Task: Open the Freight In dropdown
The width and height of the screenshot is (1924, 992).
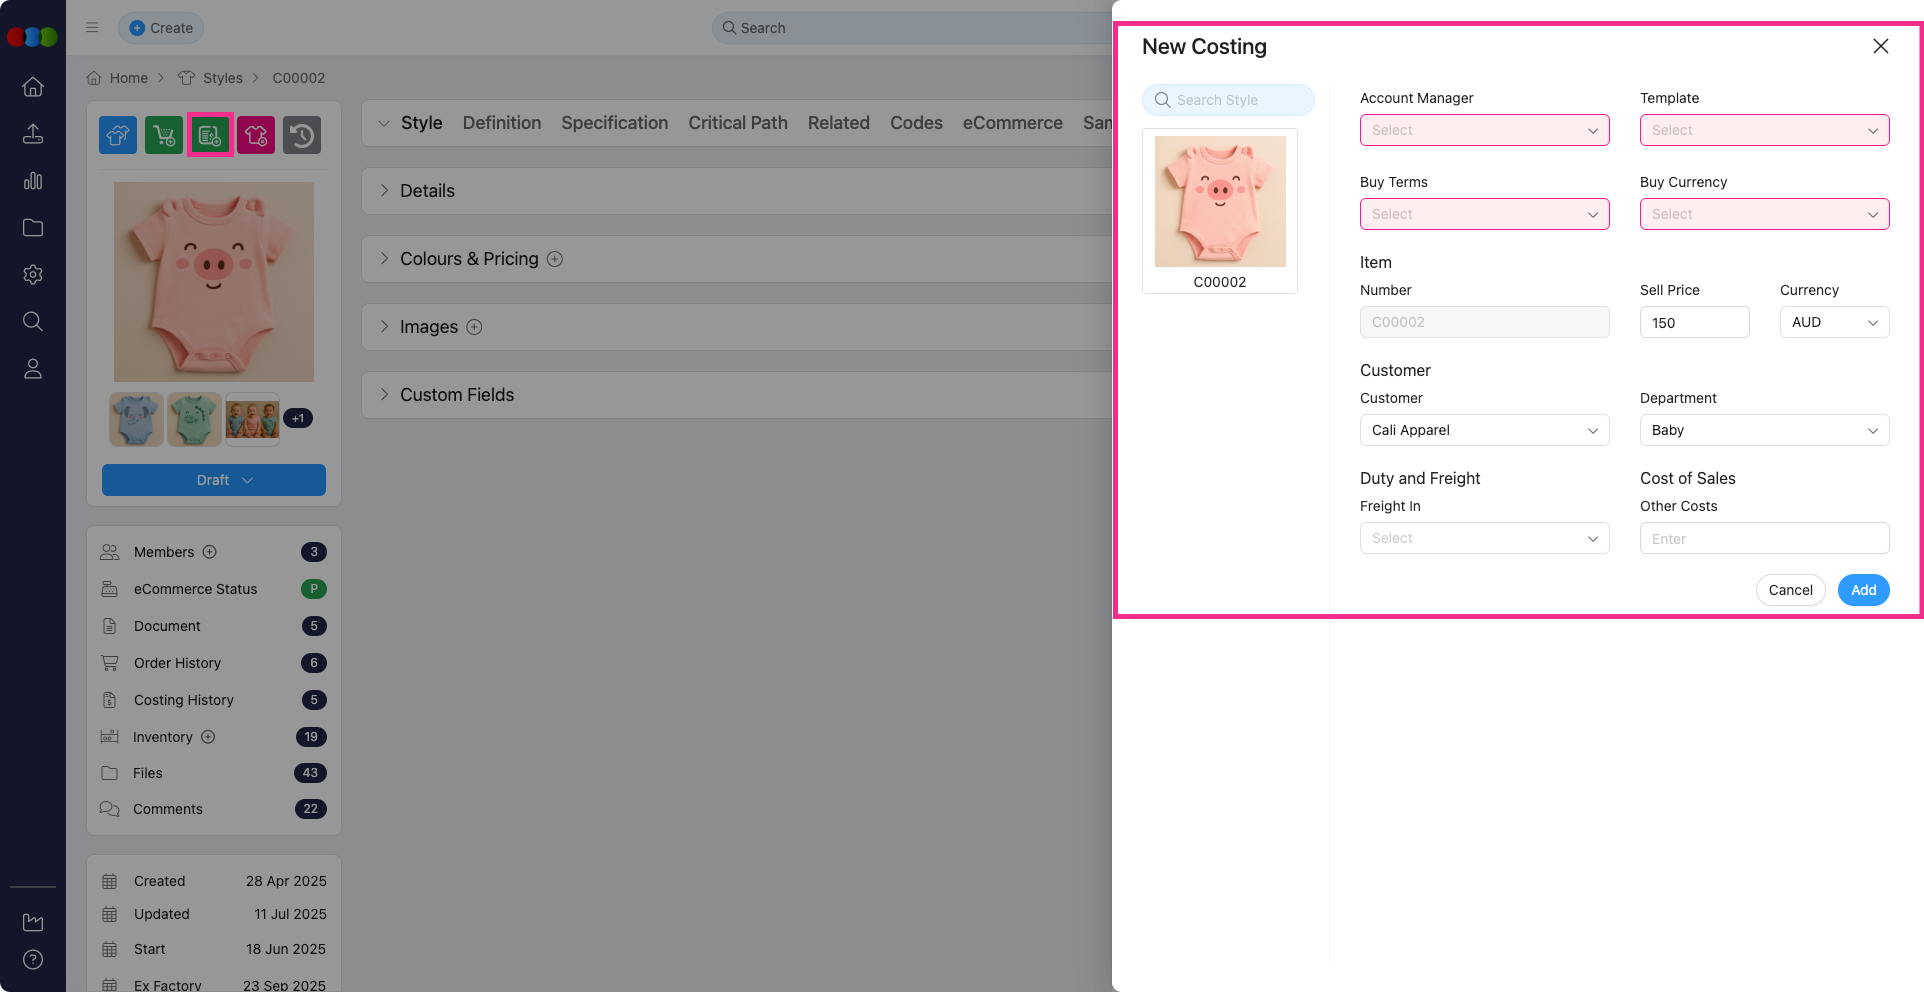Action: (1484, 538)
